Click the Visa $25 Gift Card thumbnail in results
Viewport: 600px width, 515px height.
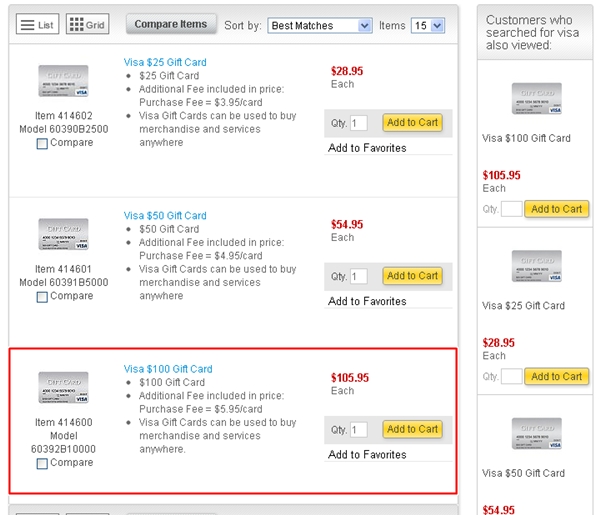(x=64, y=81)
